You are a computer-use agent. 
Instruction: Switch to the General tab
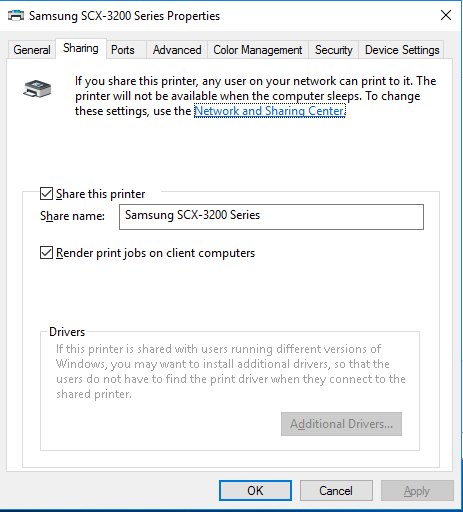click(32, 50)
